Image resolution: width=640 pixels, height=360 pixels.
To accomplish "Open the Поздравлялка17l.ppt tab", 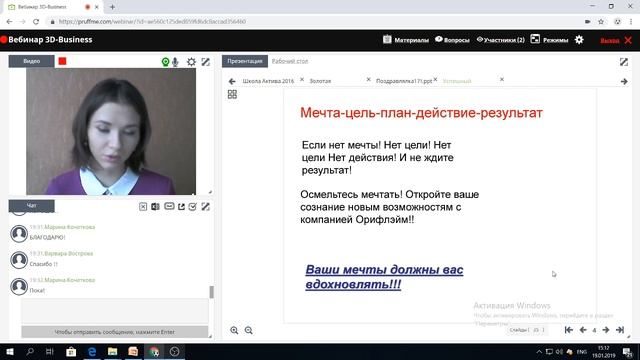I will 404,81.
